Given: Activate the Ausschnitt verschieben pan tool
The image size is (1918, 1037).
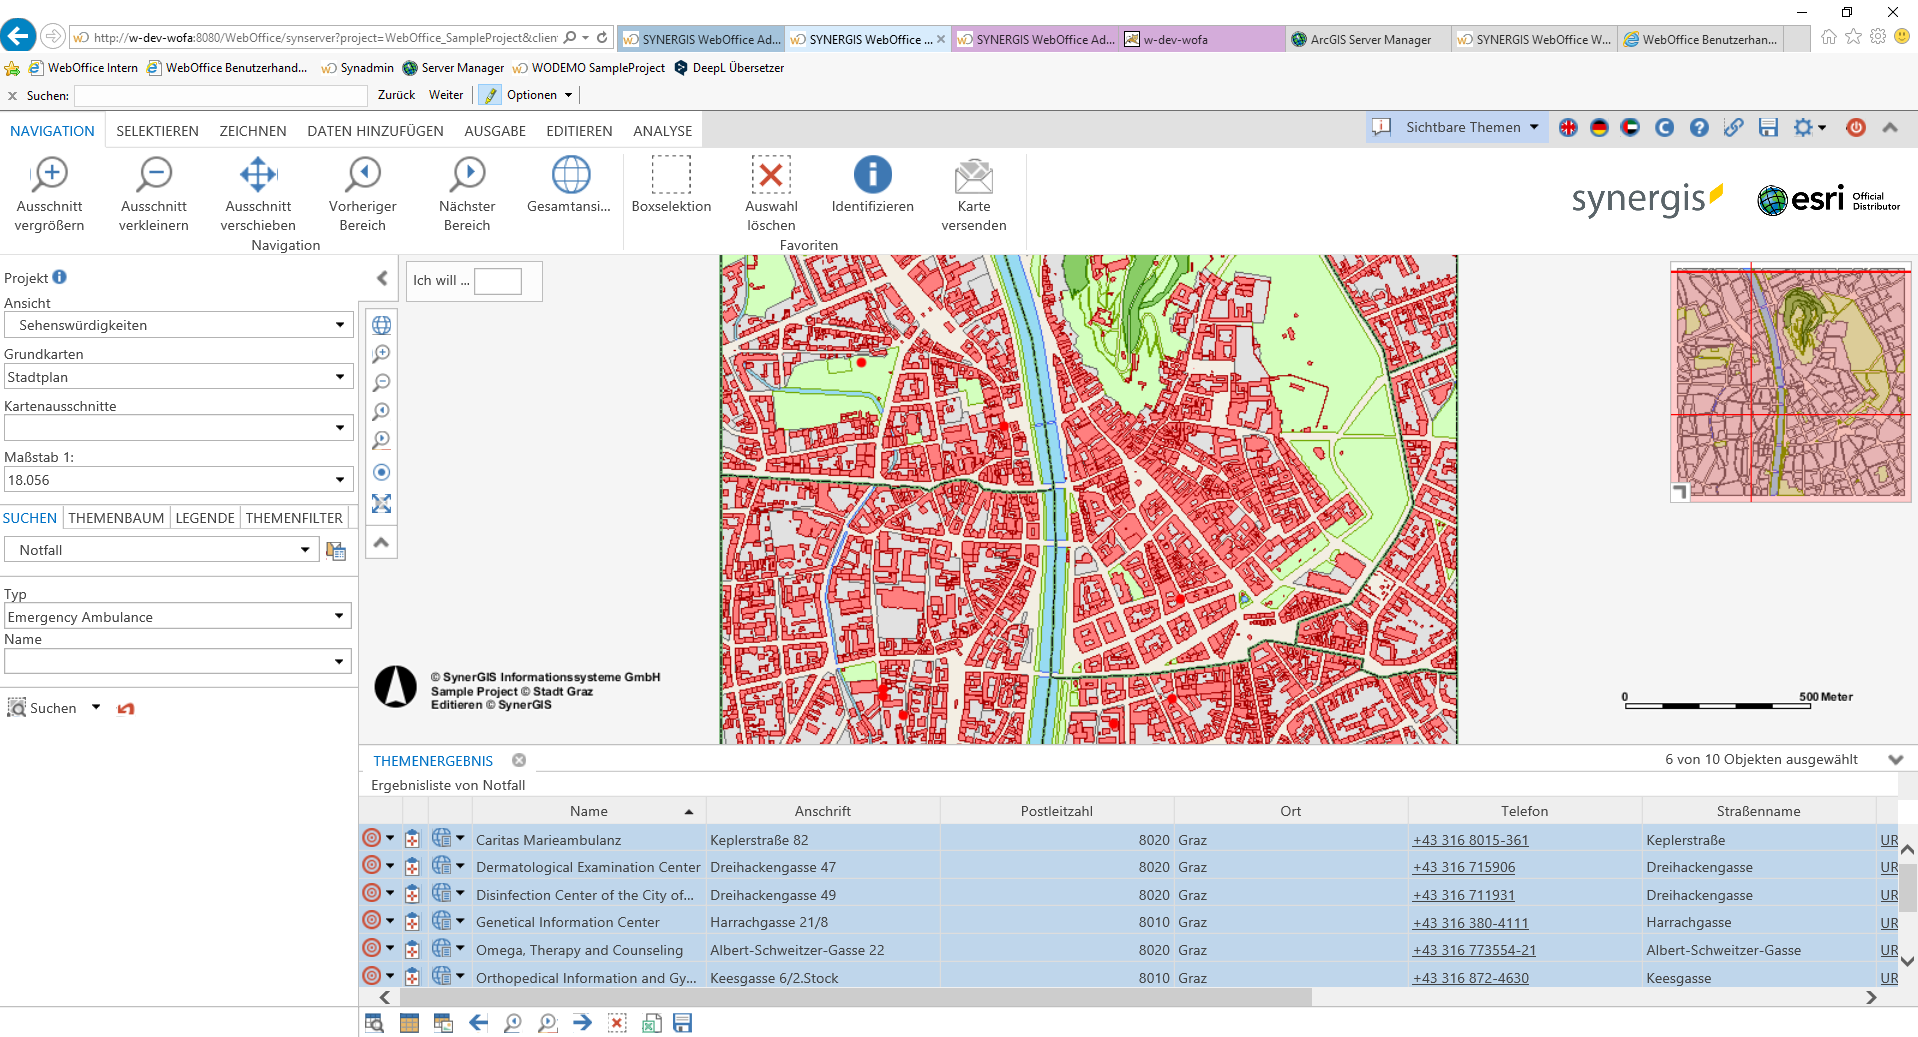Looking at the screenshot, I should tap(258, 176).
